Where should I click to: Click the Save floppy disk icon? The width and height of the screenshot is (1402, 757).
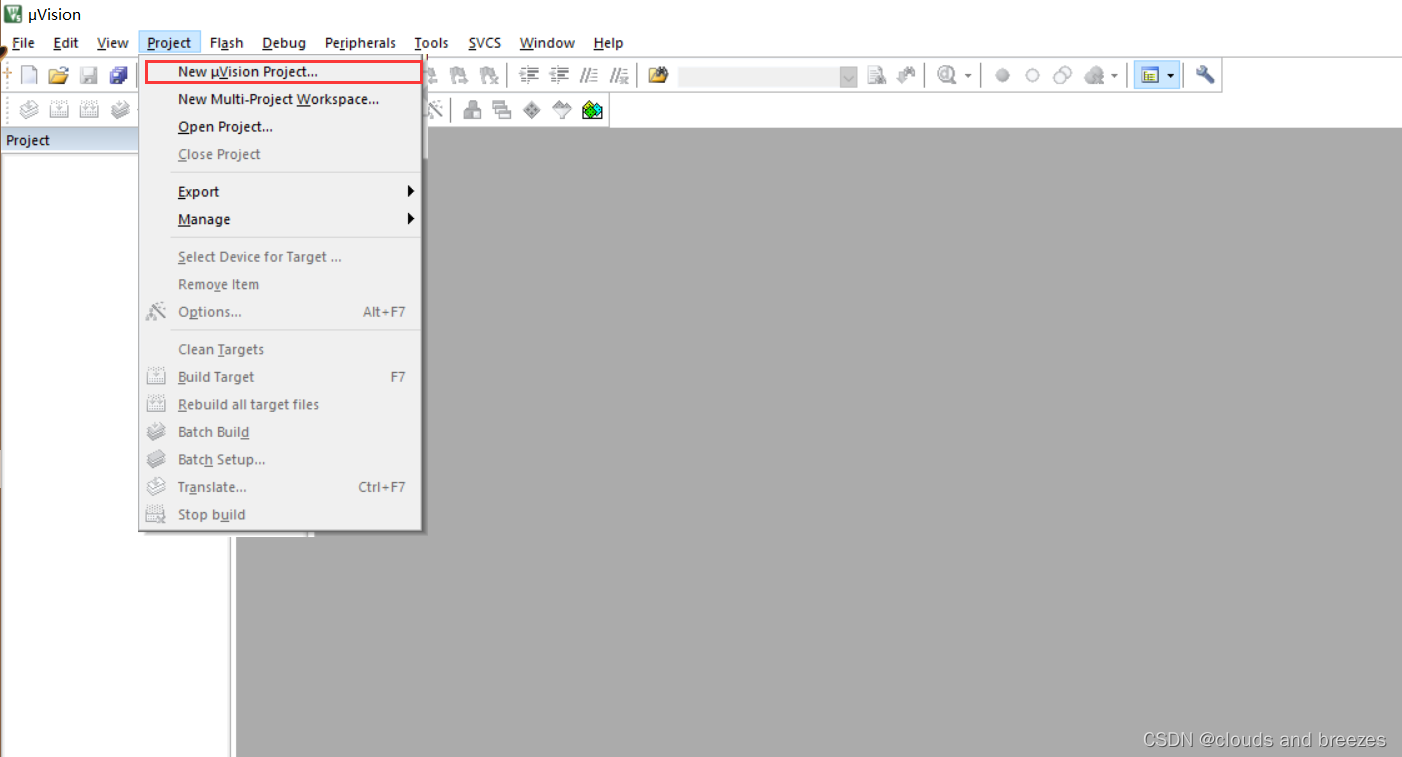pyautogui.click(x=89, y=75)
